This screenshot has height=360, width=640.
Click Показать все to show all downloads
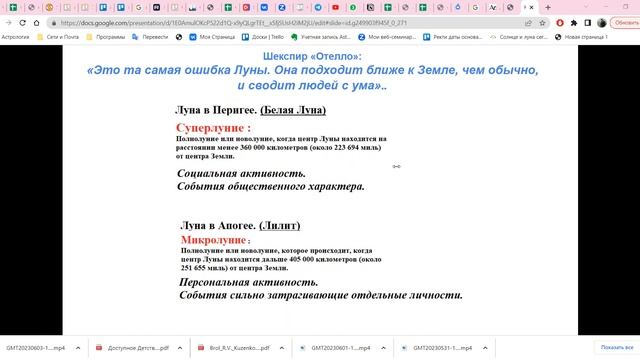(x=617, y=347)
